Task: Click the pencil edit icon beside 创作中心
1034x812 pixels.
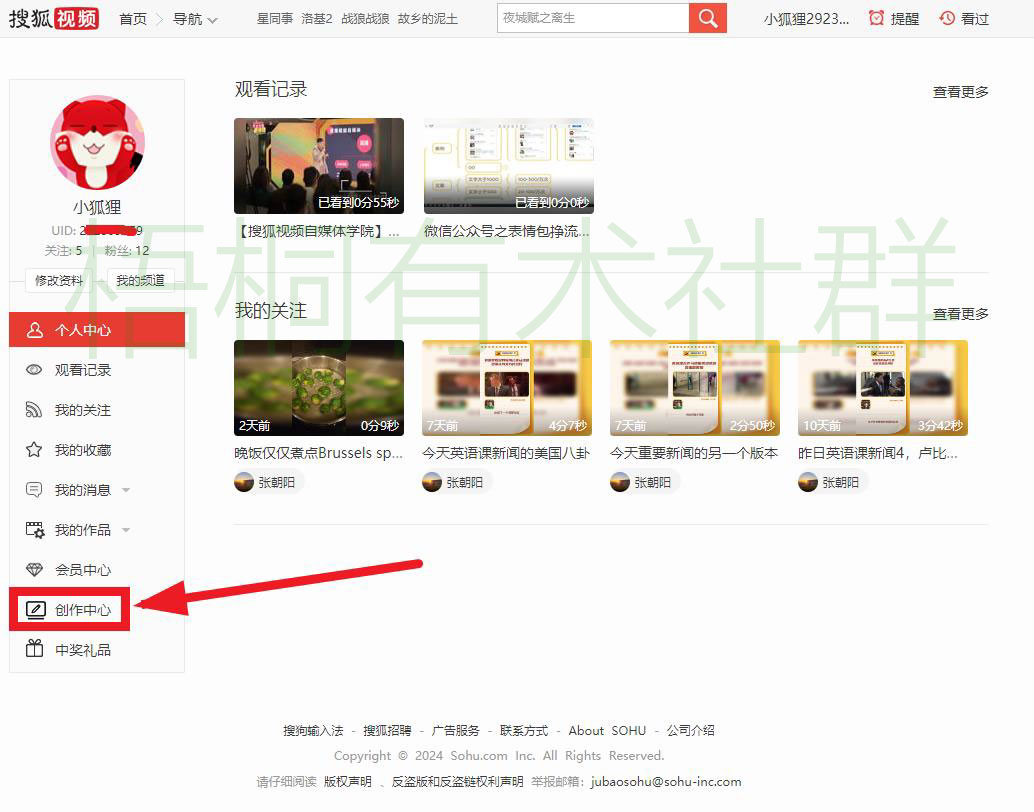Action: click(x=36, y=609)
